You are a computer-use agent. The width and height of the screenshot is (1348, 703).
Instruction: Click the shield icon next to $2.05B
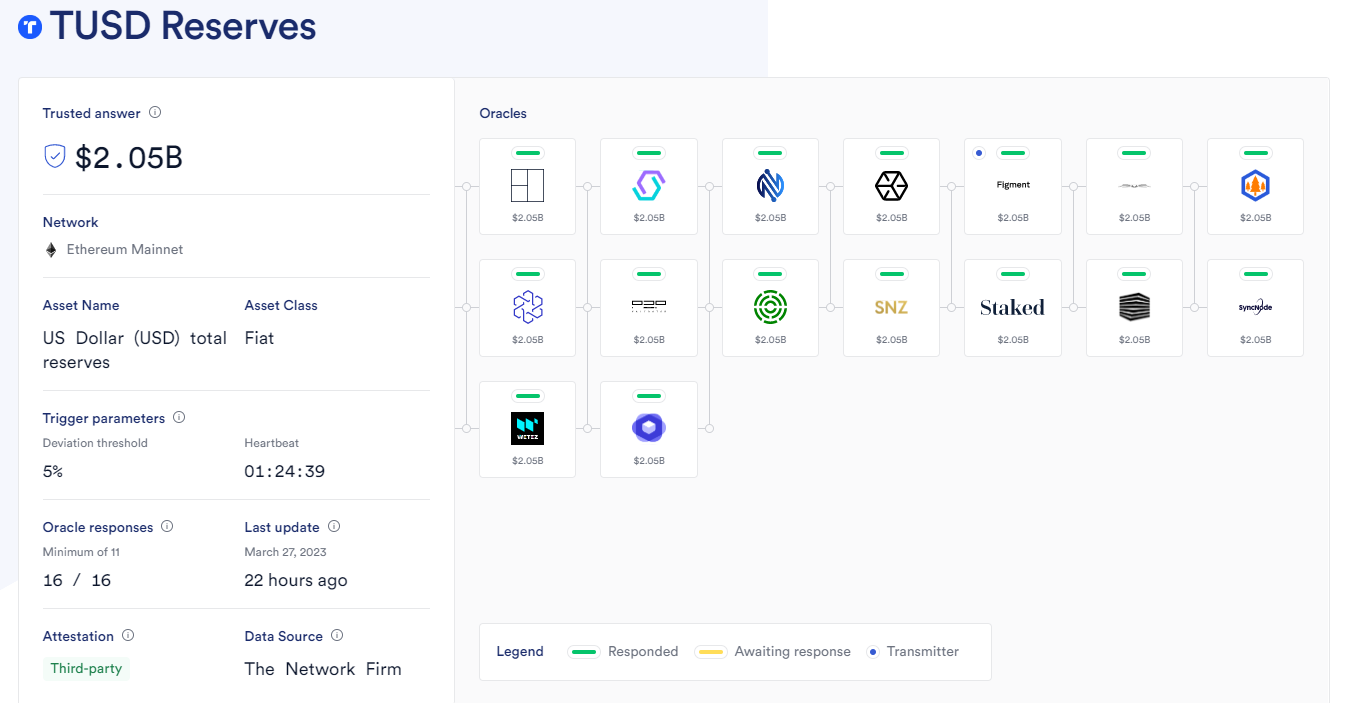(x=55, y=156)
